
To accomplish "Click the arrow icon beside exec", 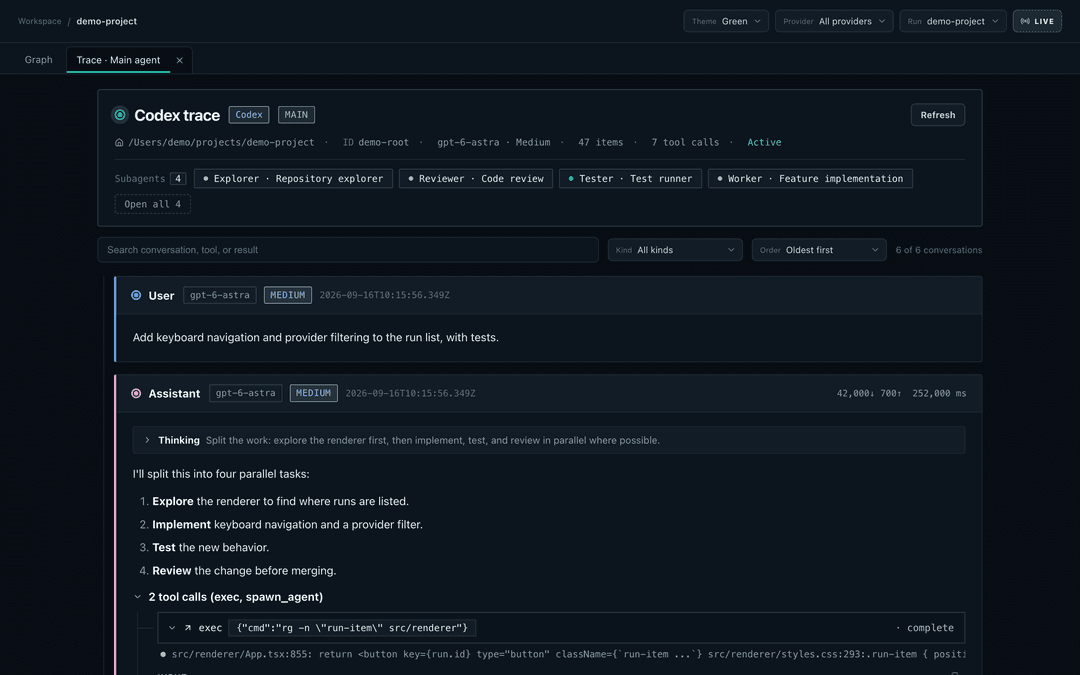I will (x=187, y=628).
